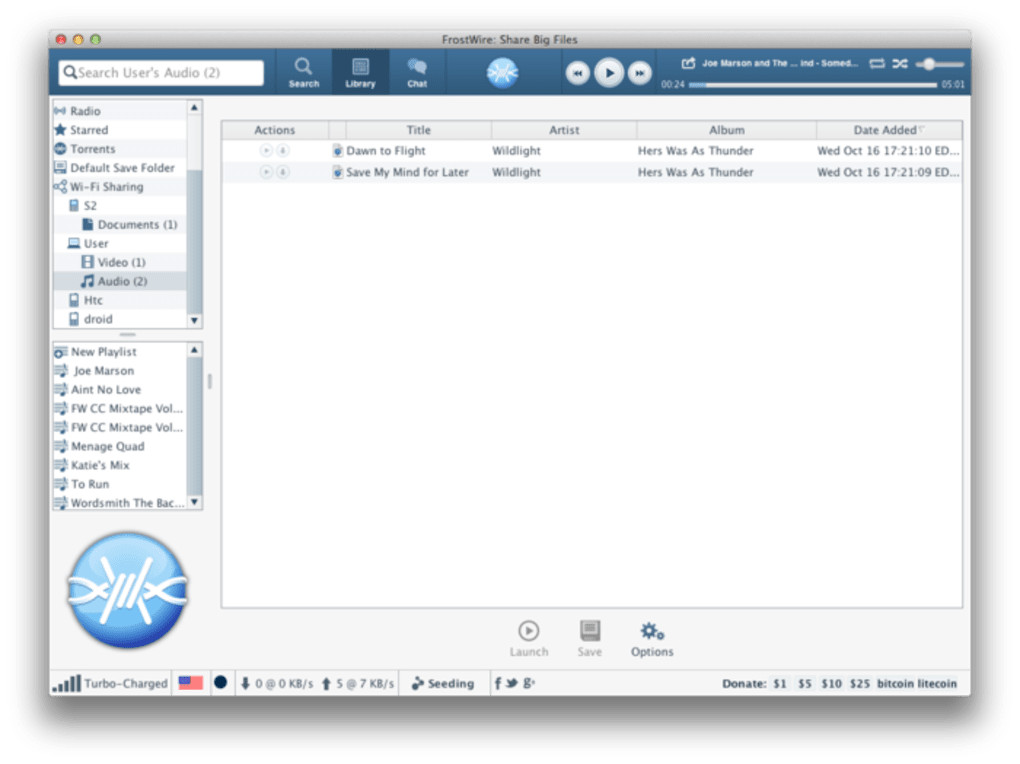Click the Launch button

tap(528, 638)
